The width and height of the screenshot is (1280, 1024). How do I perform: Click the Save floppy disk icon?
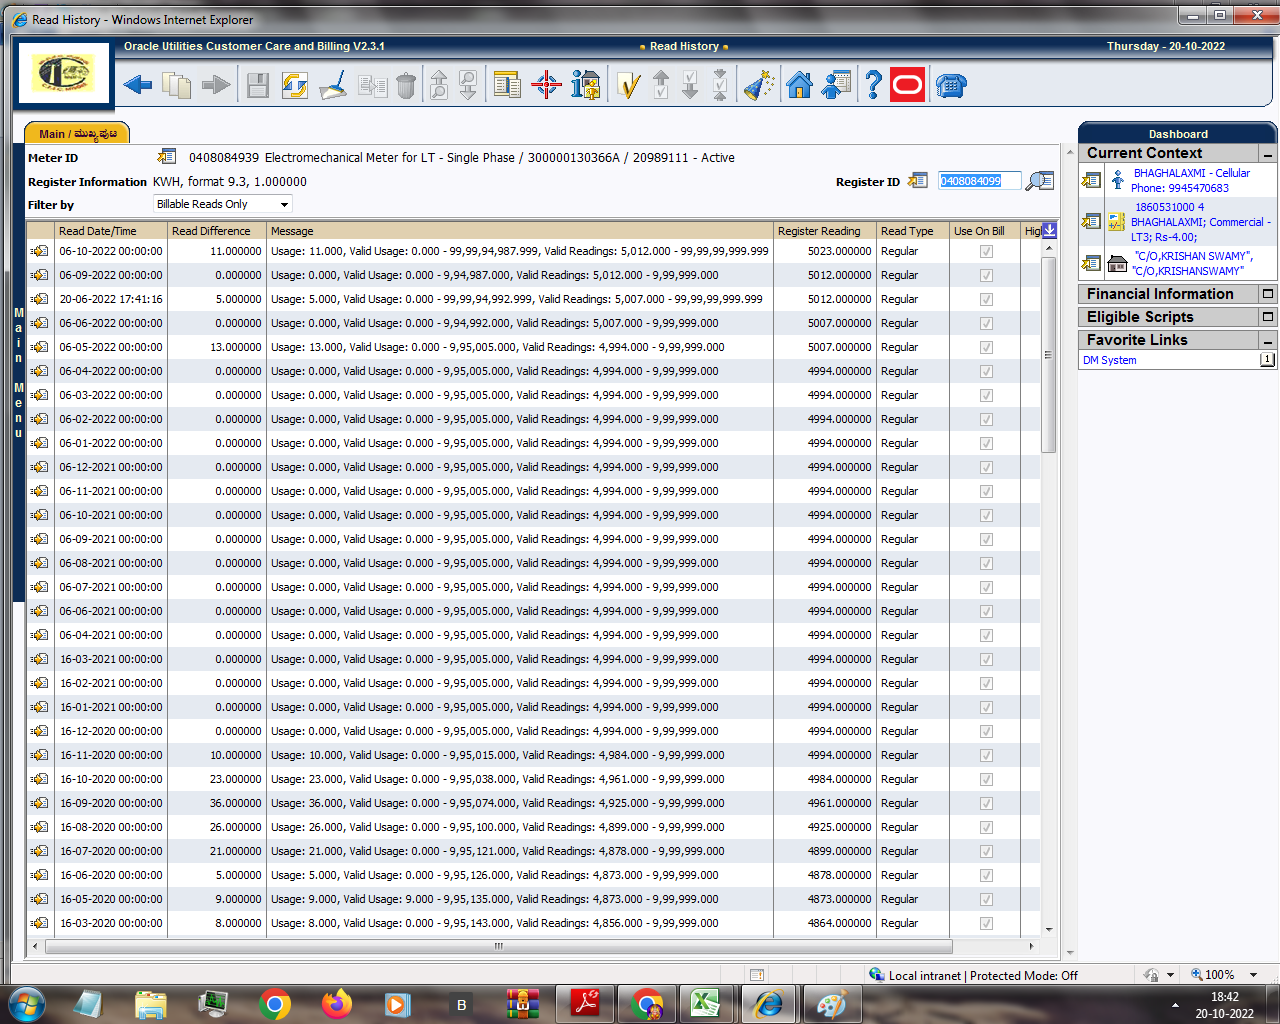point(258,86)
